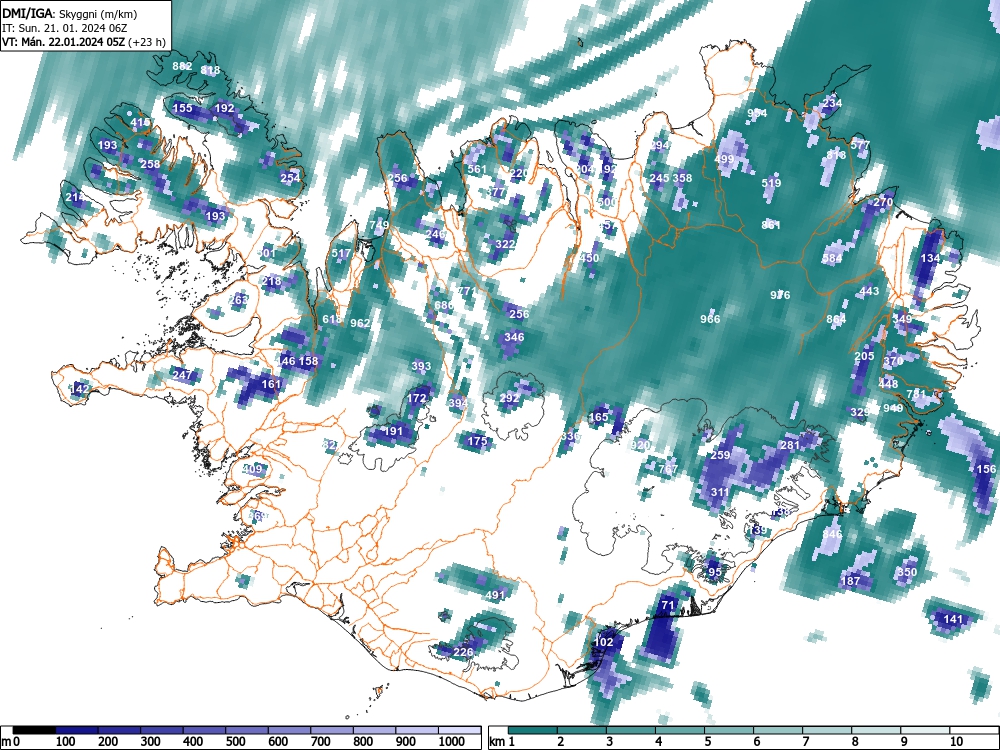The image size is (1000, 750).
Task: Click the legend swatch between 5 and 6 km
Action: pos(729,730)
